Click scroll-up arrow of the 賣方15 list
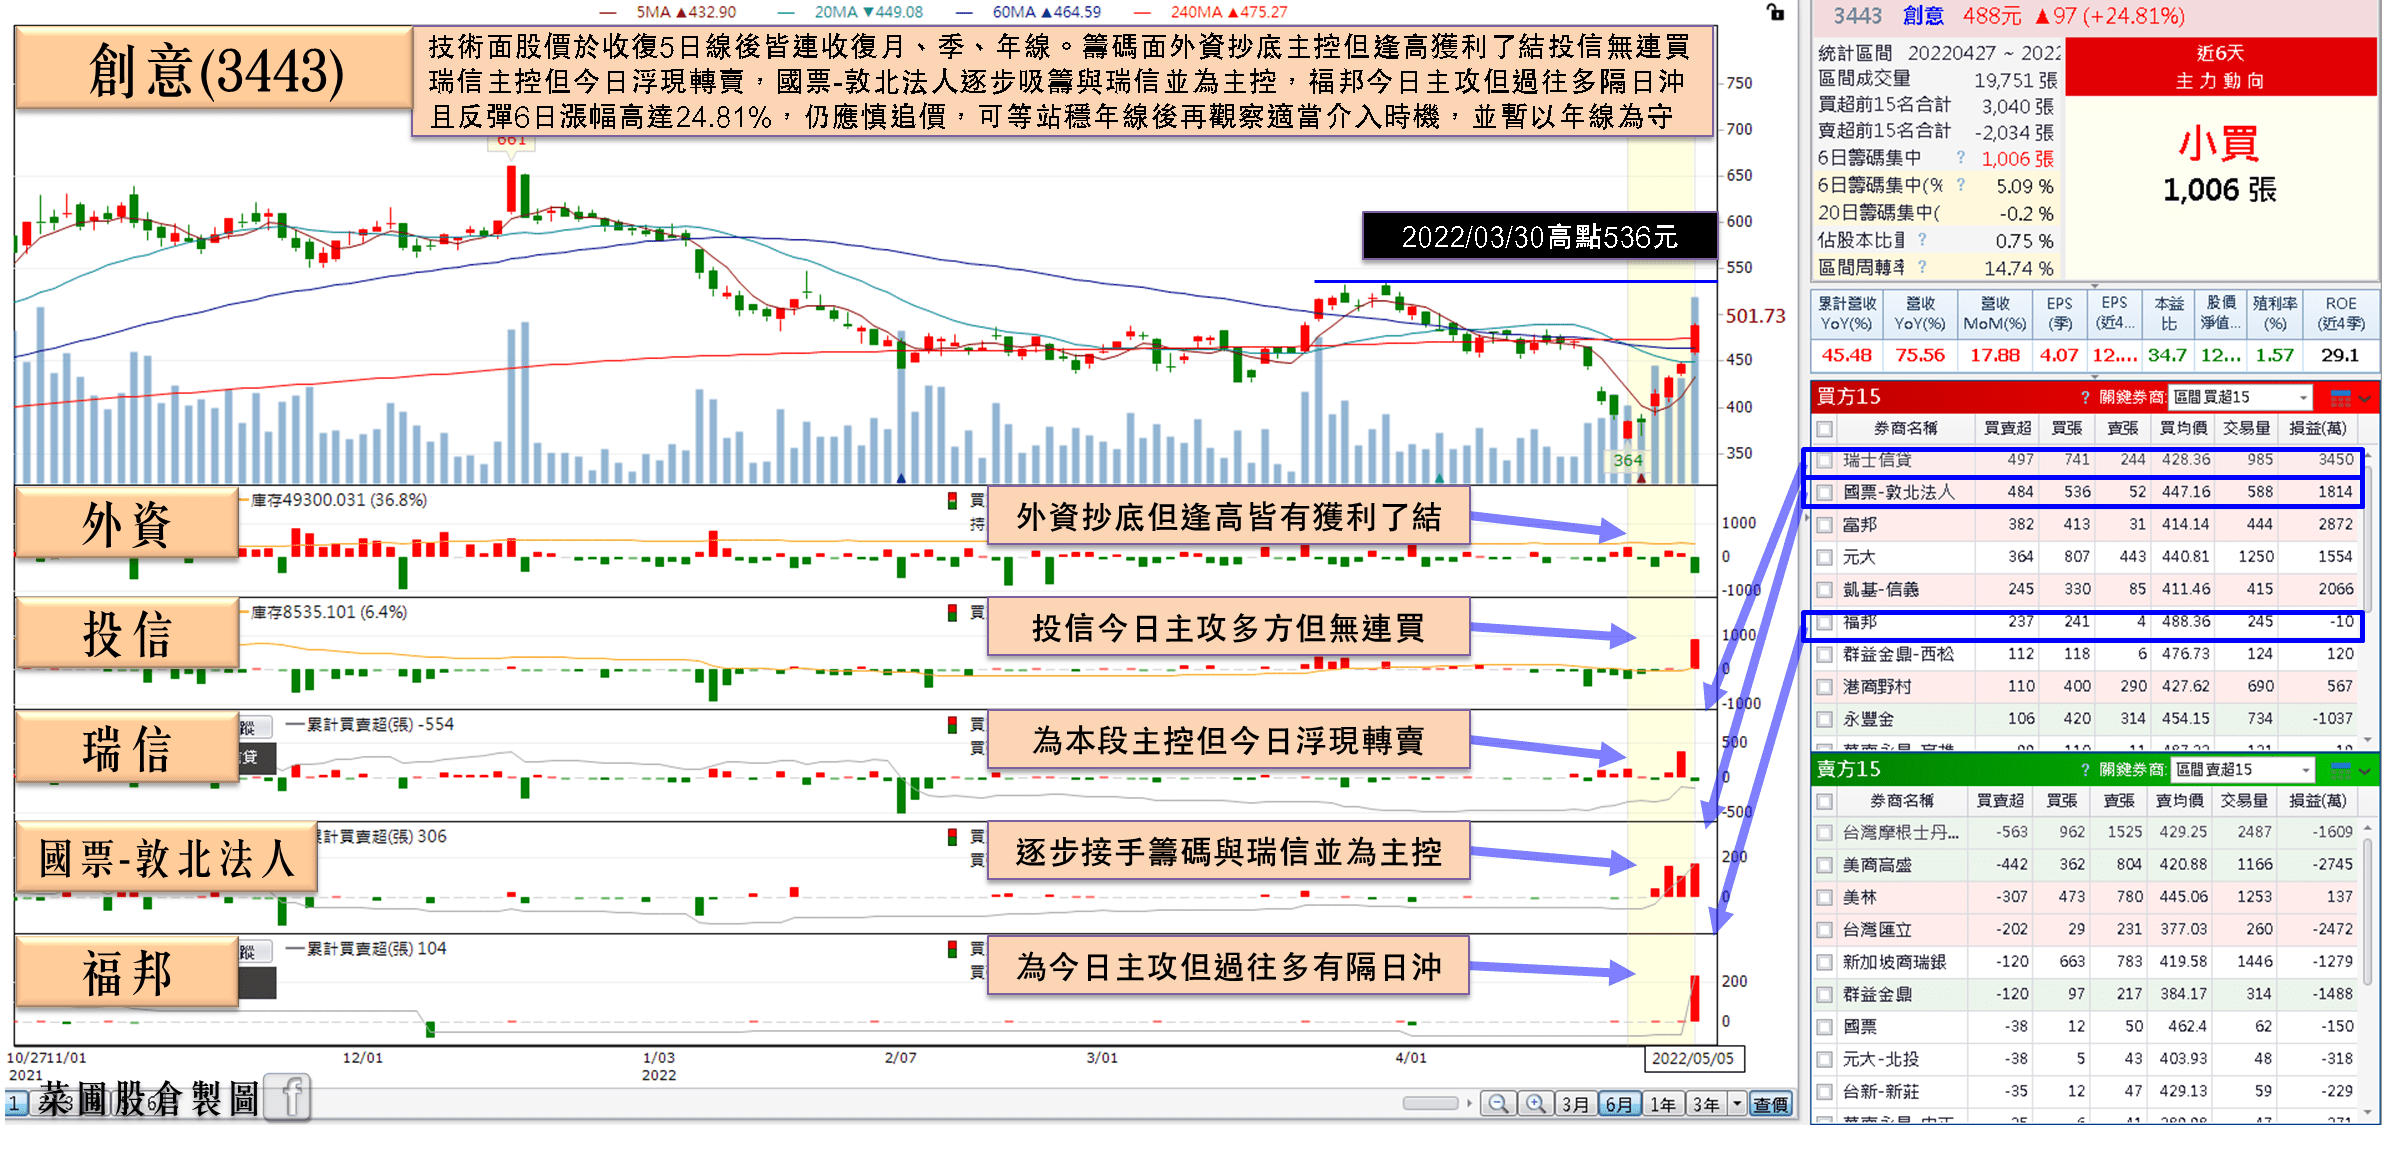The height and width of the screenshot is (1152, 2382). (2367, 829)
